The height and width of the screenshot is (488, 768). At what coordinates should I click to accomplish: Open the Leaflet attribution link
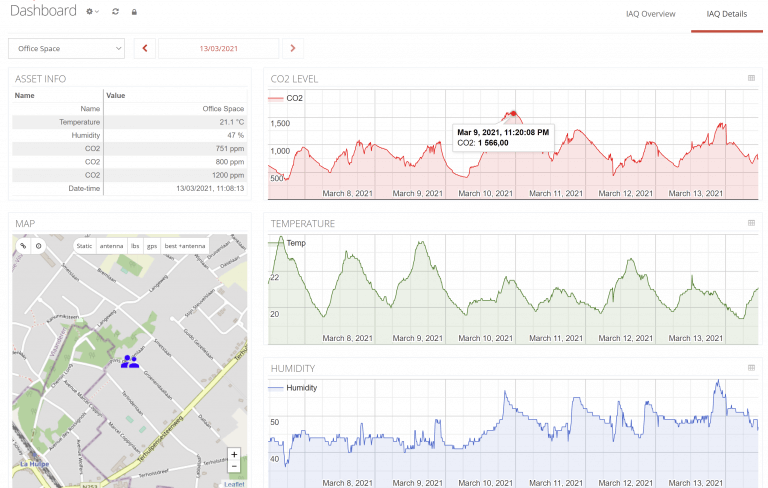coord(234,484)
